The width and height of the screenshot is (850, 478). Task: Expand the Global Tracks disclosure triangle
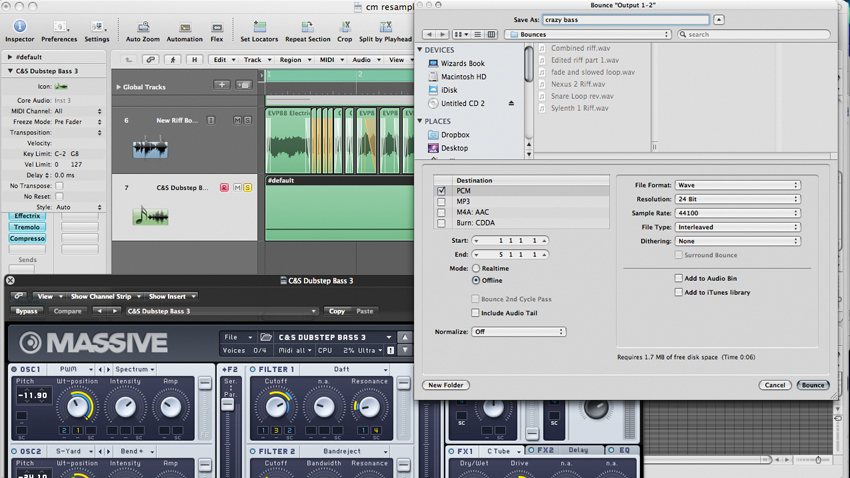tap(118, 87)
